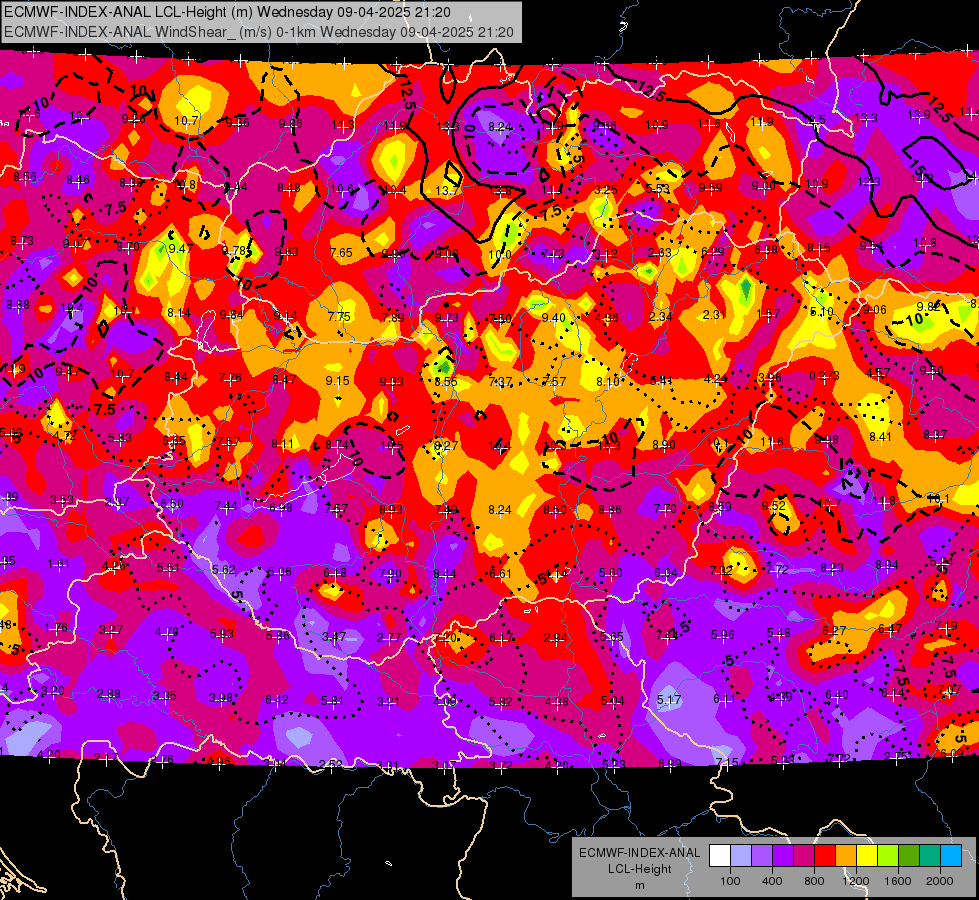Click the legend tick label 1200
The image size is (979, 900).
(x=856, y=881)
